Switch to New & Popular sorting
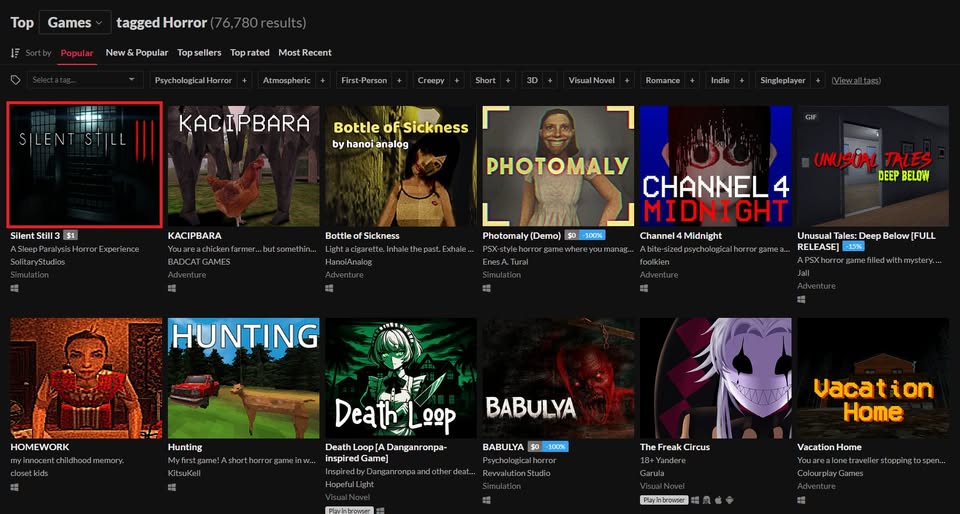This screenshot has height=514, width=960. [x=137, y=53]
